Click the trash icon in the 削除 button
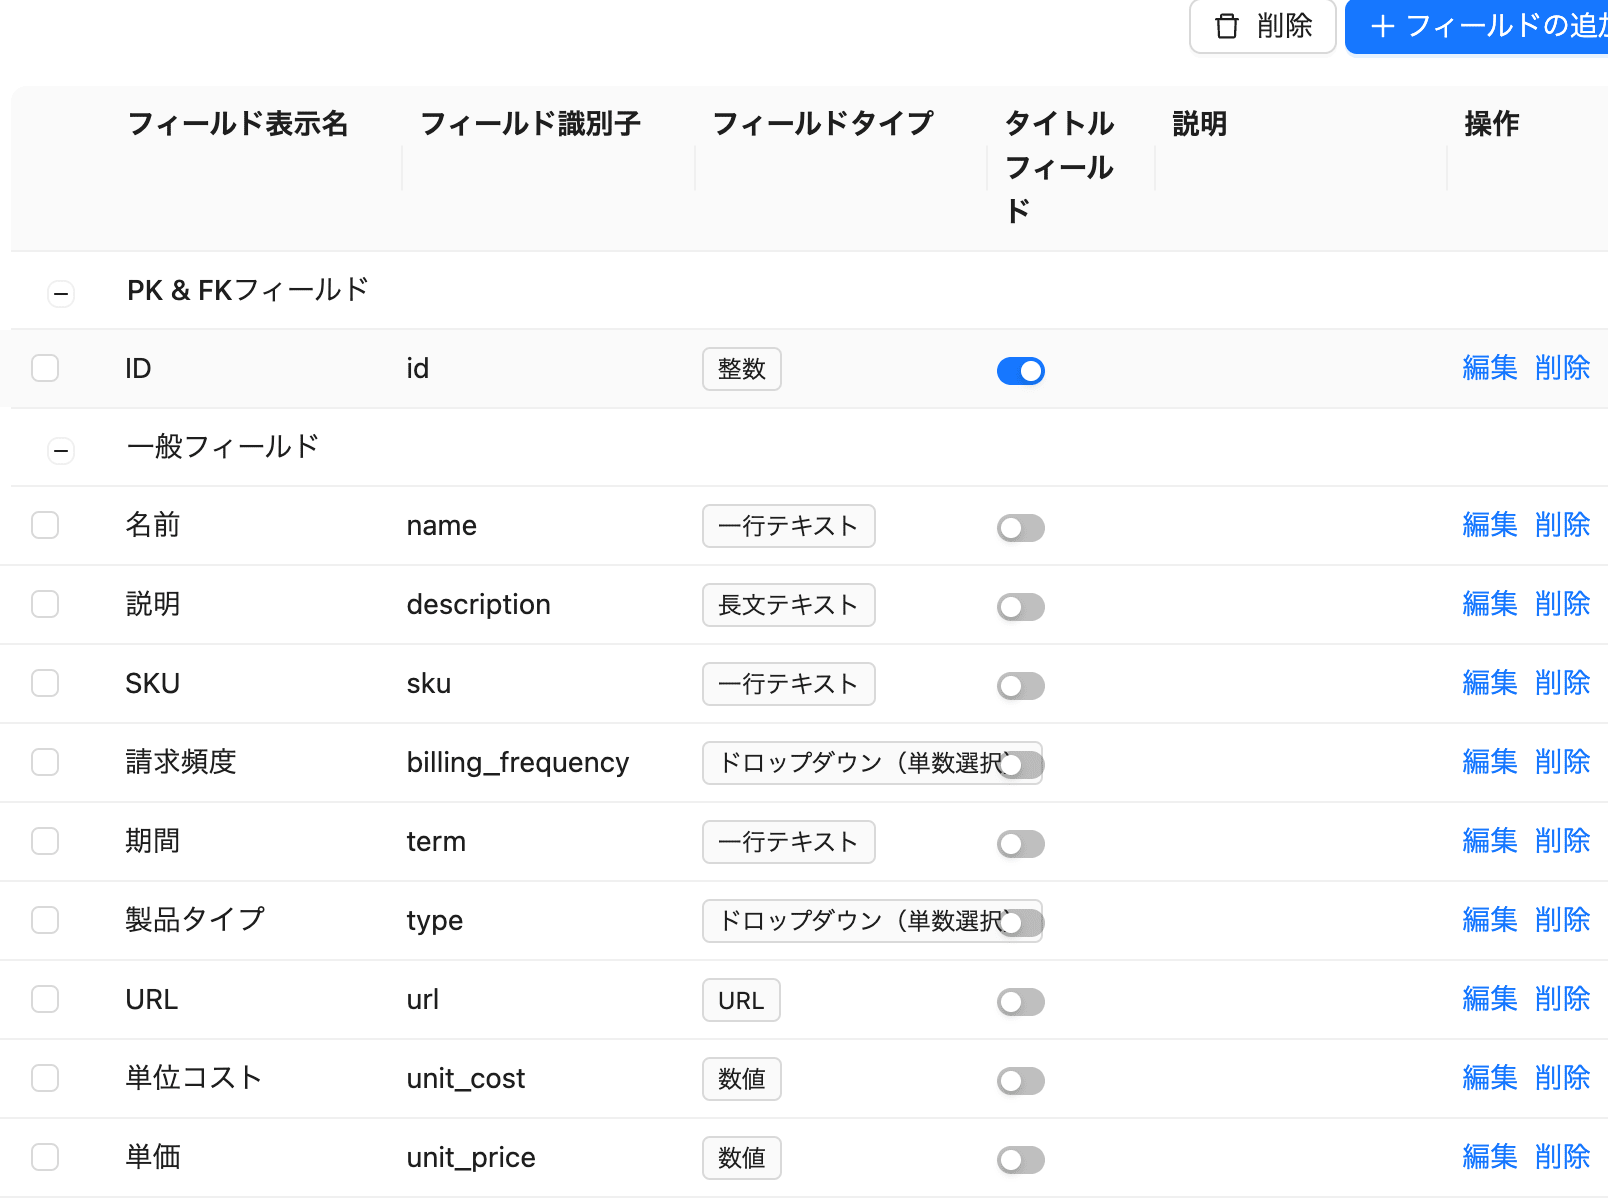This screenshot has height=1200, width=1608. 1226,26
